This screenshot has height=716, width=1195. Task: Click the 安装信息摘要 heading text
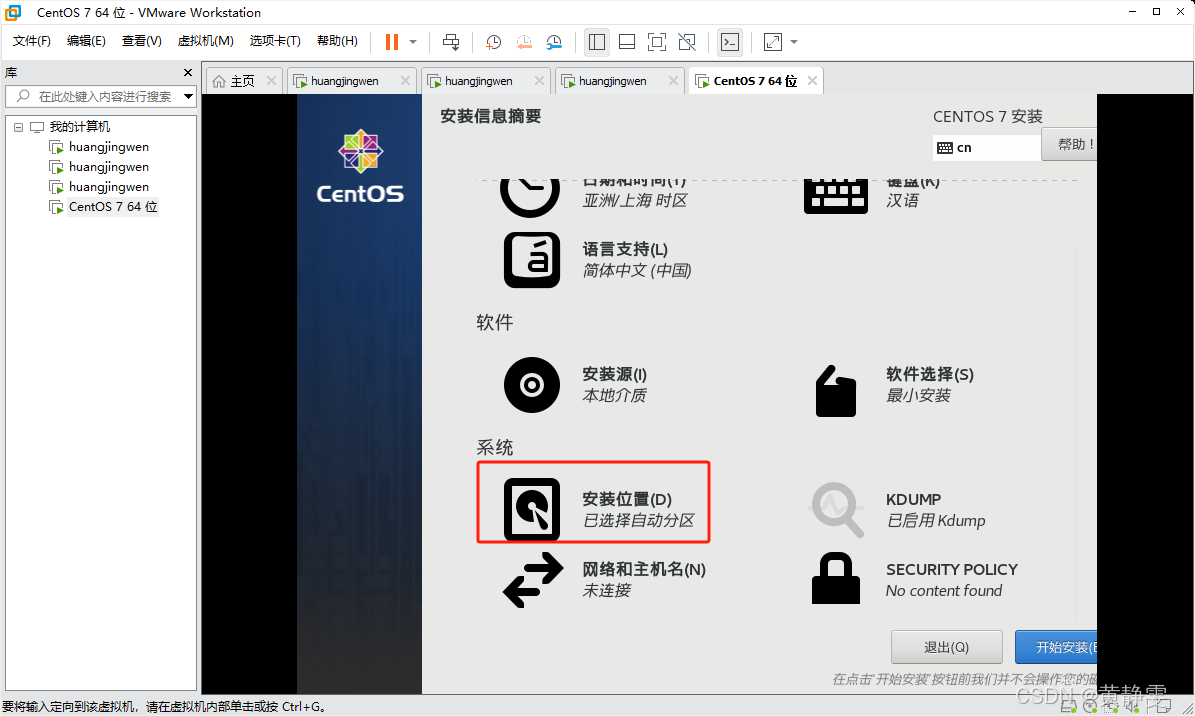point(490,116)
